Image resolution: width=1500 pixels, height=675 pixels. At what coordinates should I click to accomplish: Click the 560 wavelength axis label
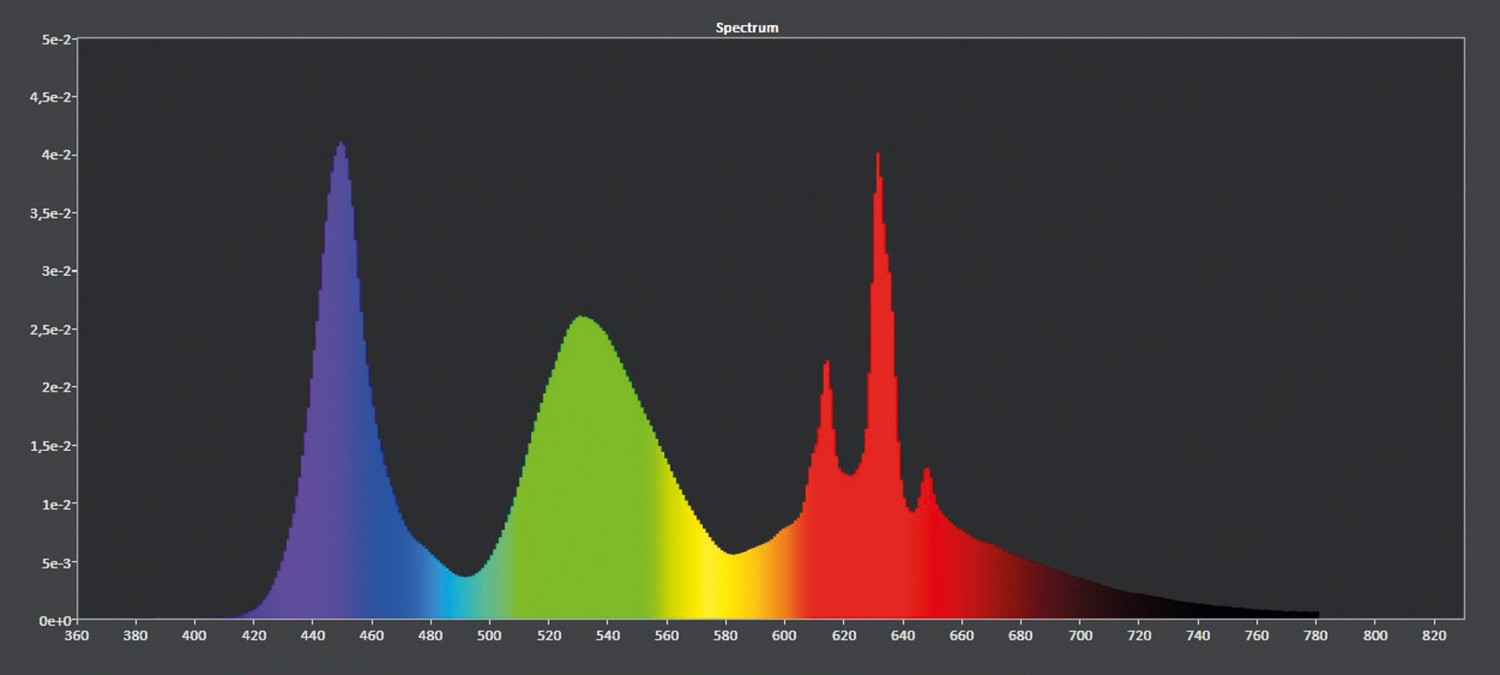point(666,635)
